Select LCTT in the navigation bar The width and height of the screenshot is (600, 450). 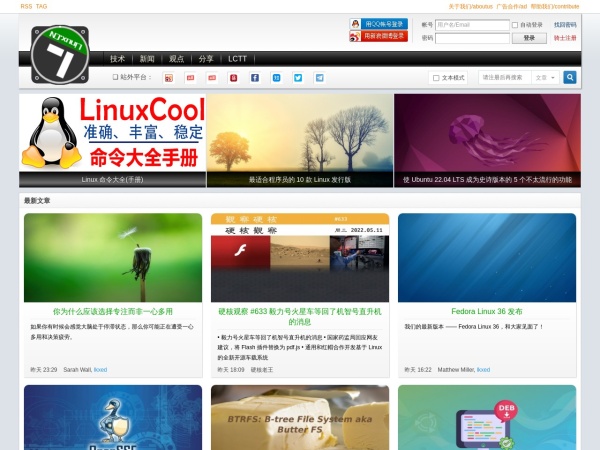(x=237, y=59)
